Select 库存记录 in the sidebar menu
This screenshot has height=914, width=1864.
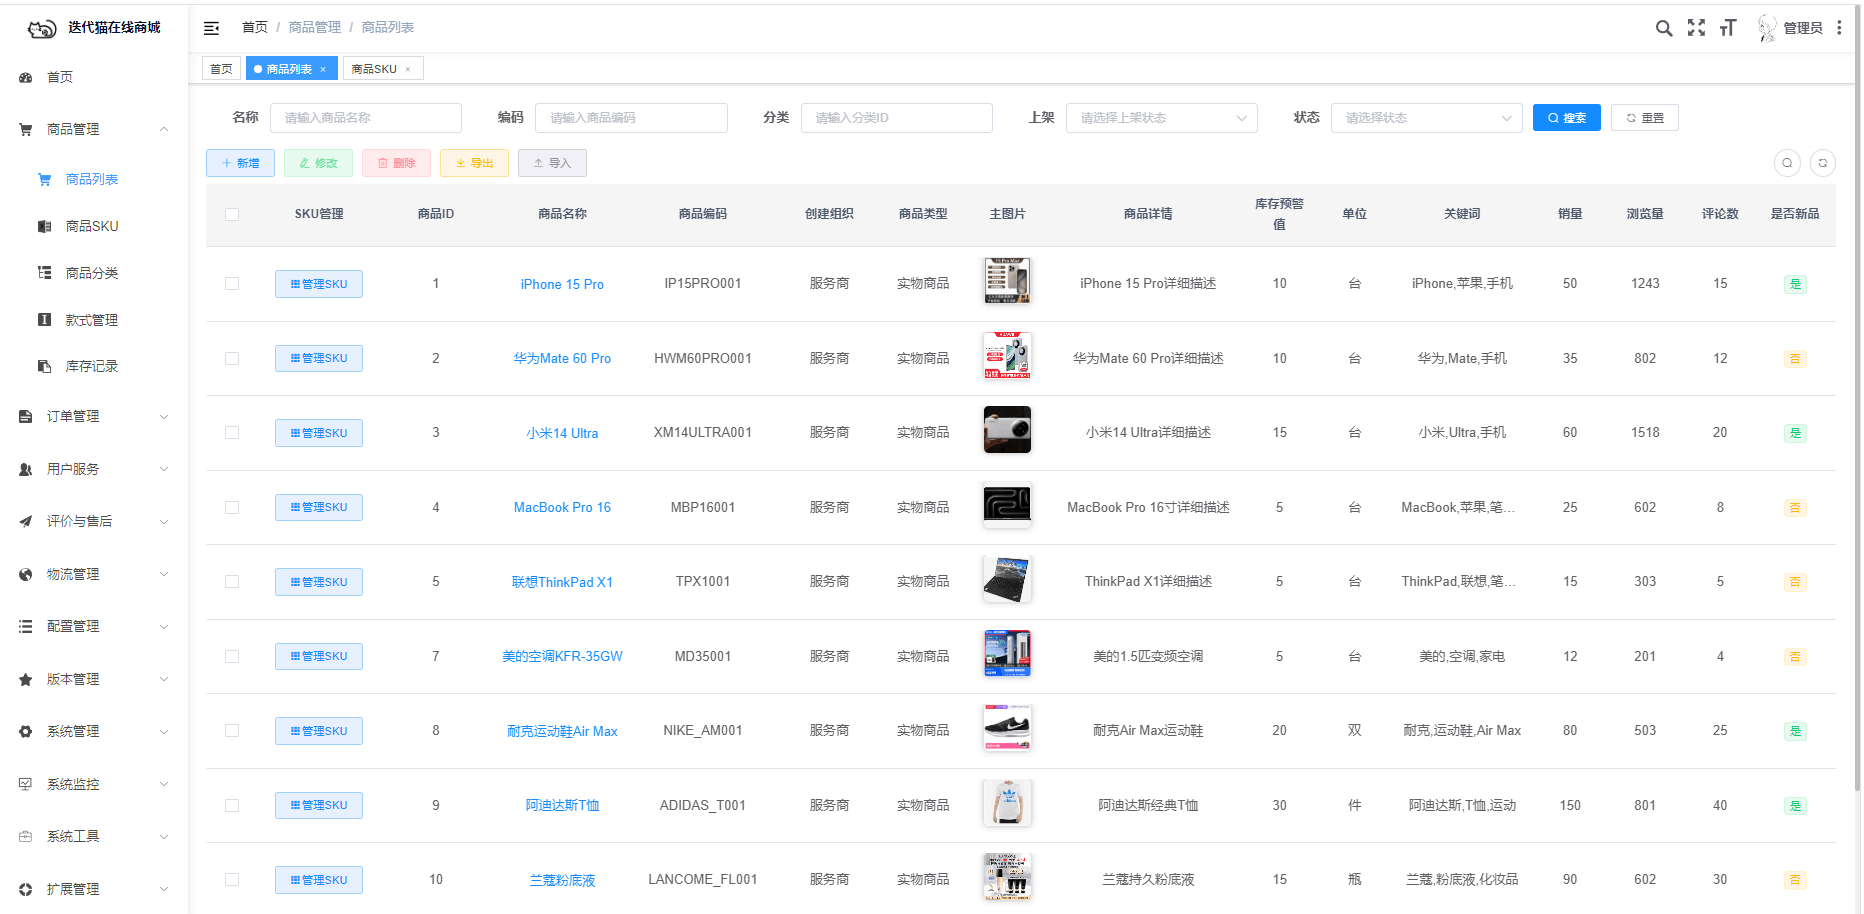click(x=92, y=366)
